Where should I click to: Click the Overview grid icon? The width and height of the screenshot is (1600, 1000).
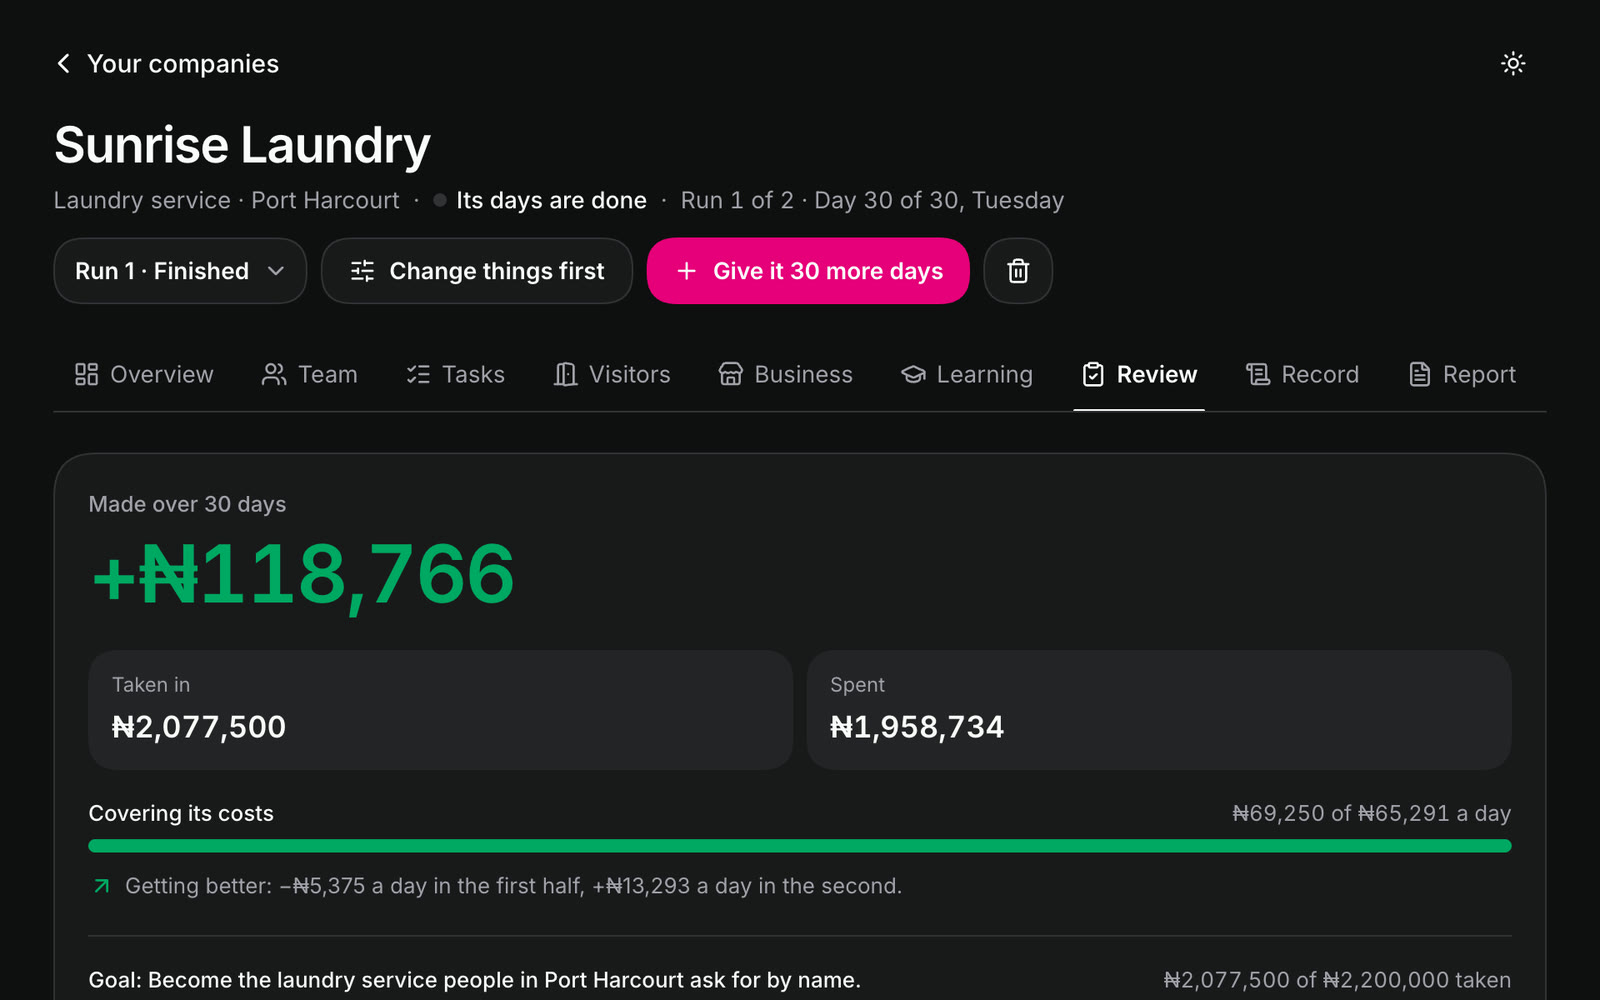tap(87, 375)
